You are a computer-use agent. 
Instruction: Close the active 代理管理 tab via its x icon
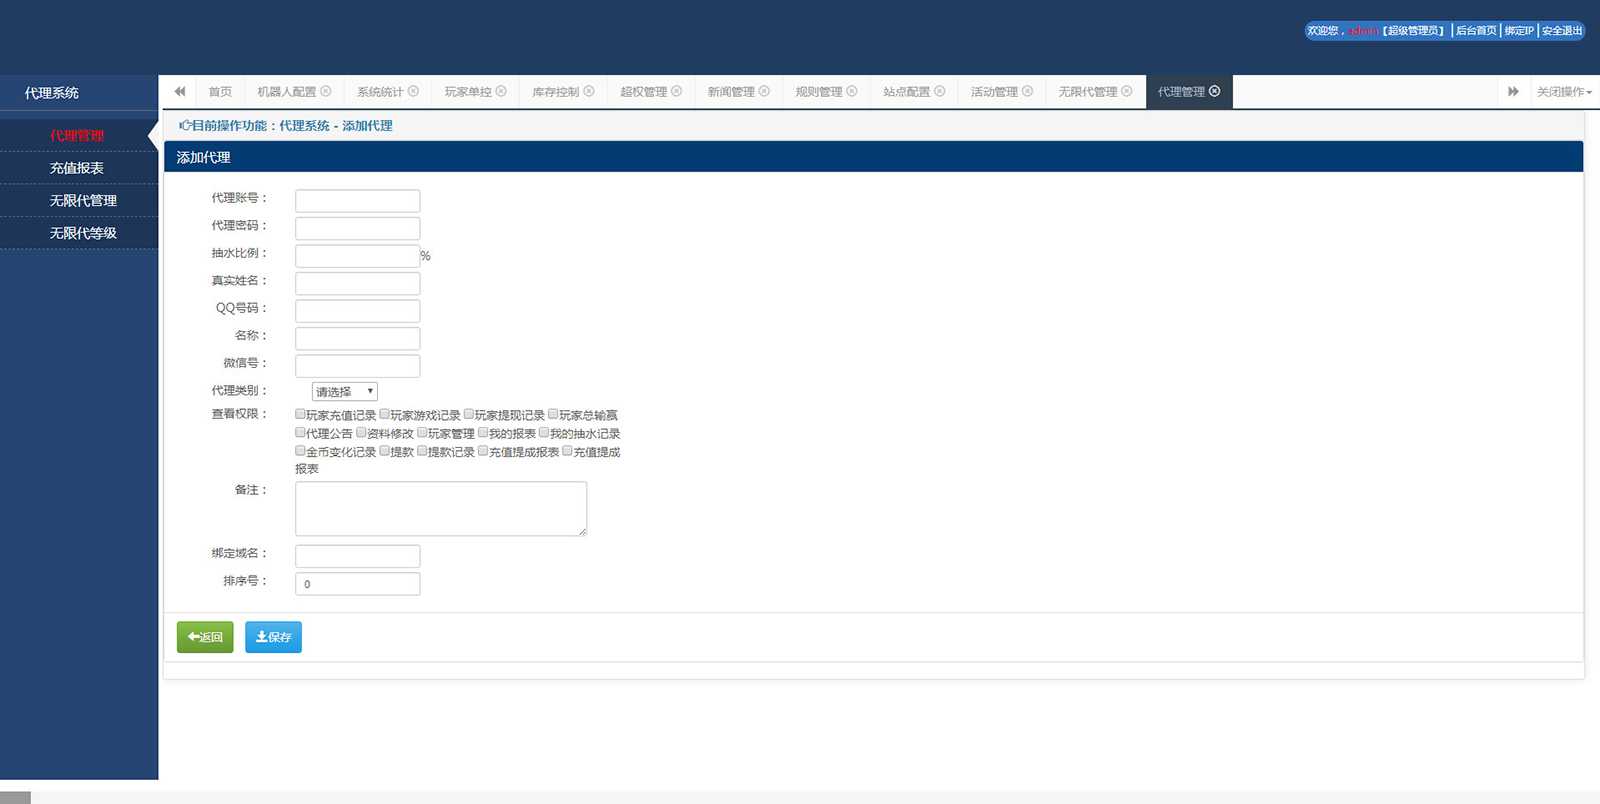click(1215, 91)
